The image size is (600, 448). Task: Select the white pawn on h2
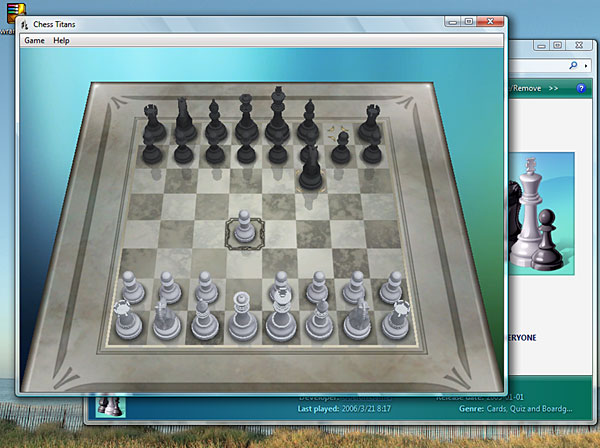click(391, 288)
